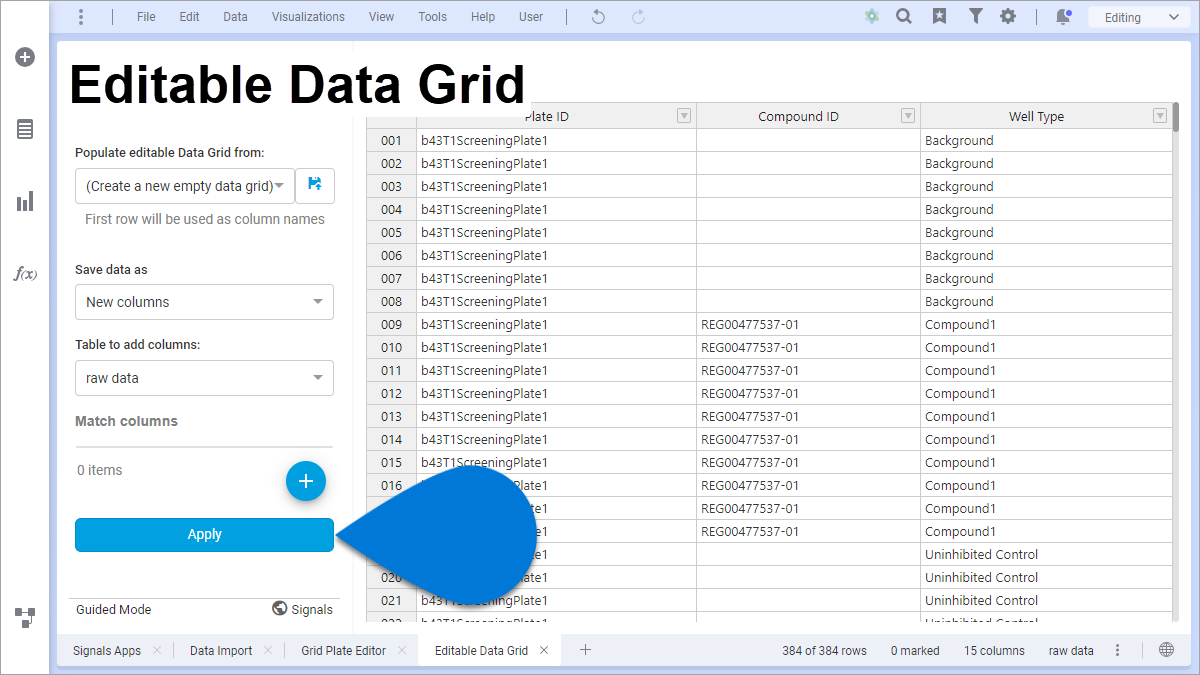Switch to the Data Import tab
Screen dimensions: 1200x675
221,650
